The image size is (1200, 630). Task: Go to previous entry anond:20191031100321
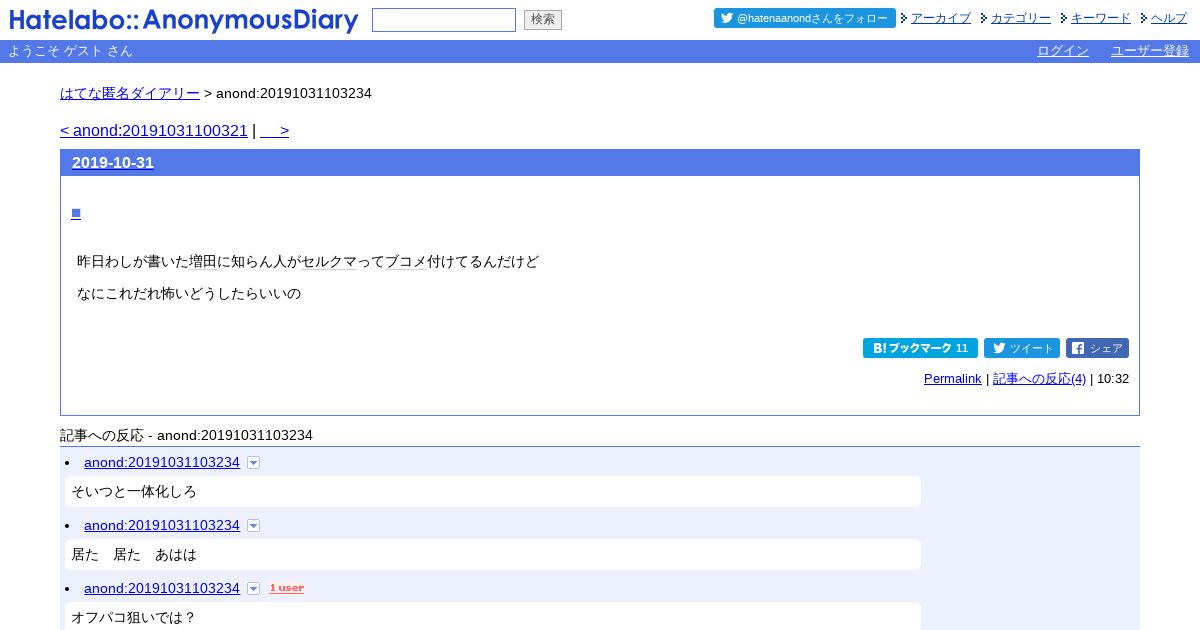point(154,131)
